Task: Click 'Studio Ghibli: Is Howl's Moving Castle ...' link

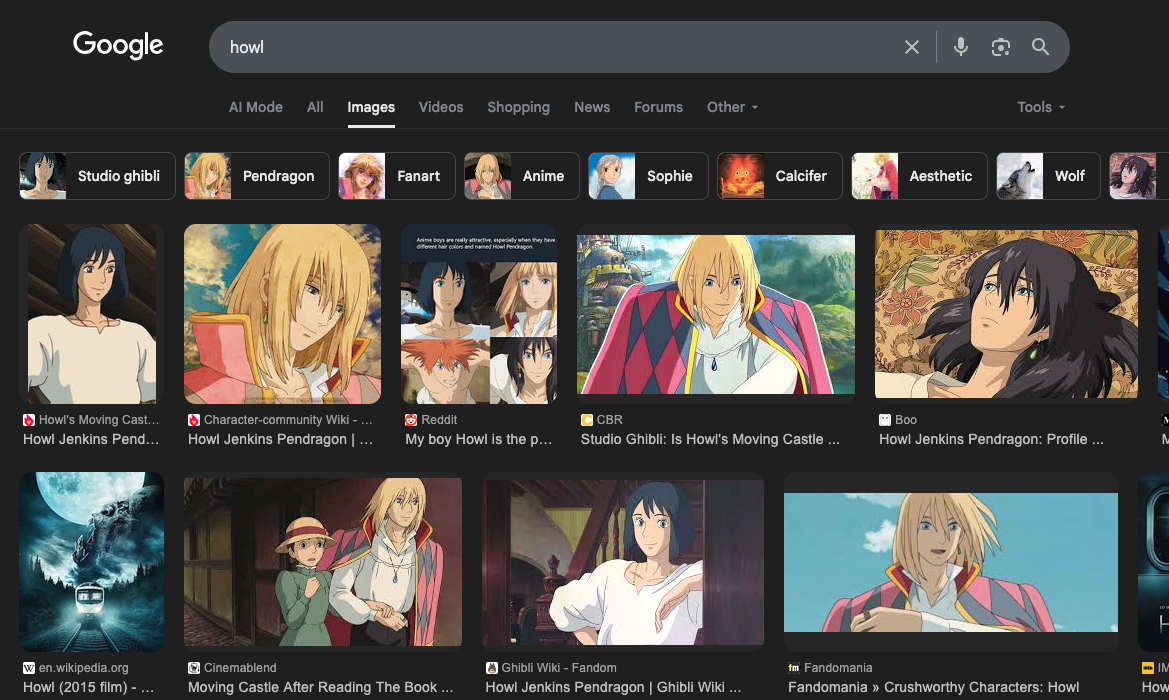Action: (x=710, y=439)
